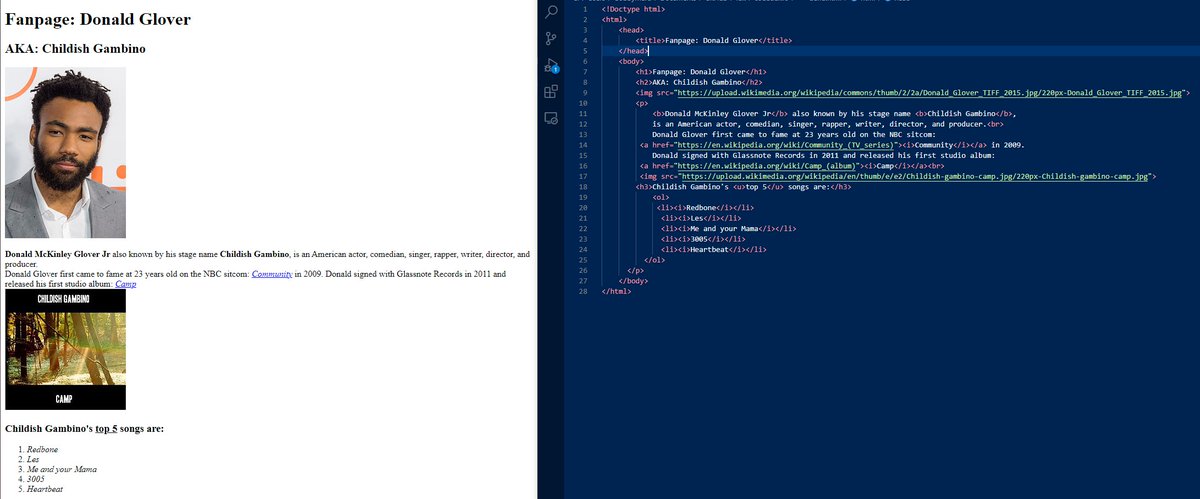1200x499 pixels.
Task: Click the Donald Glover portrait photo
Action: [65, 152]
